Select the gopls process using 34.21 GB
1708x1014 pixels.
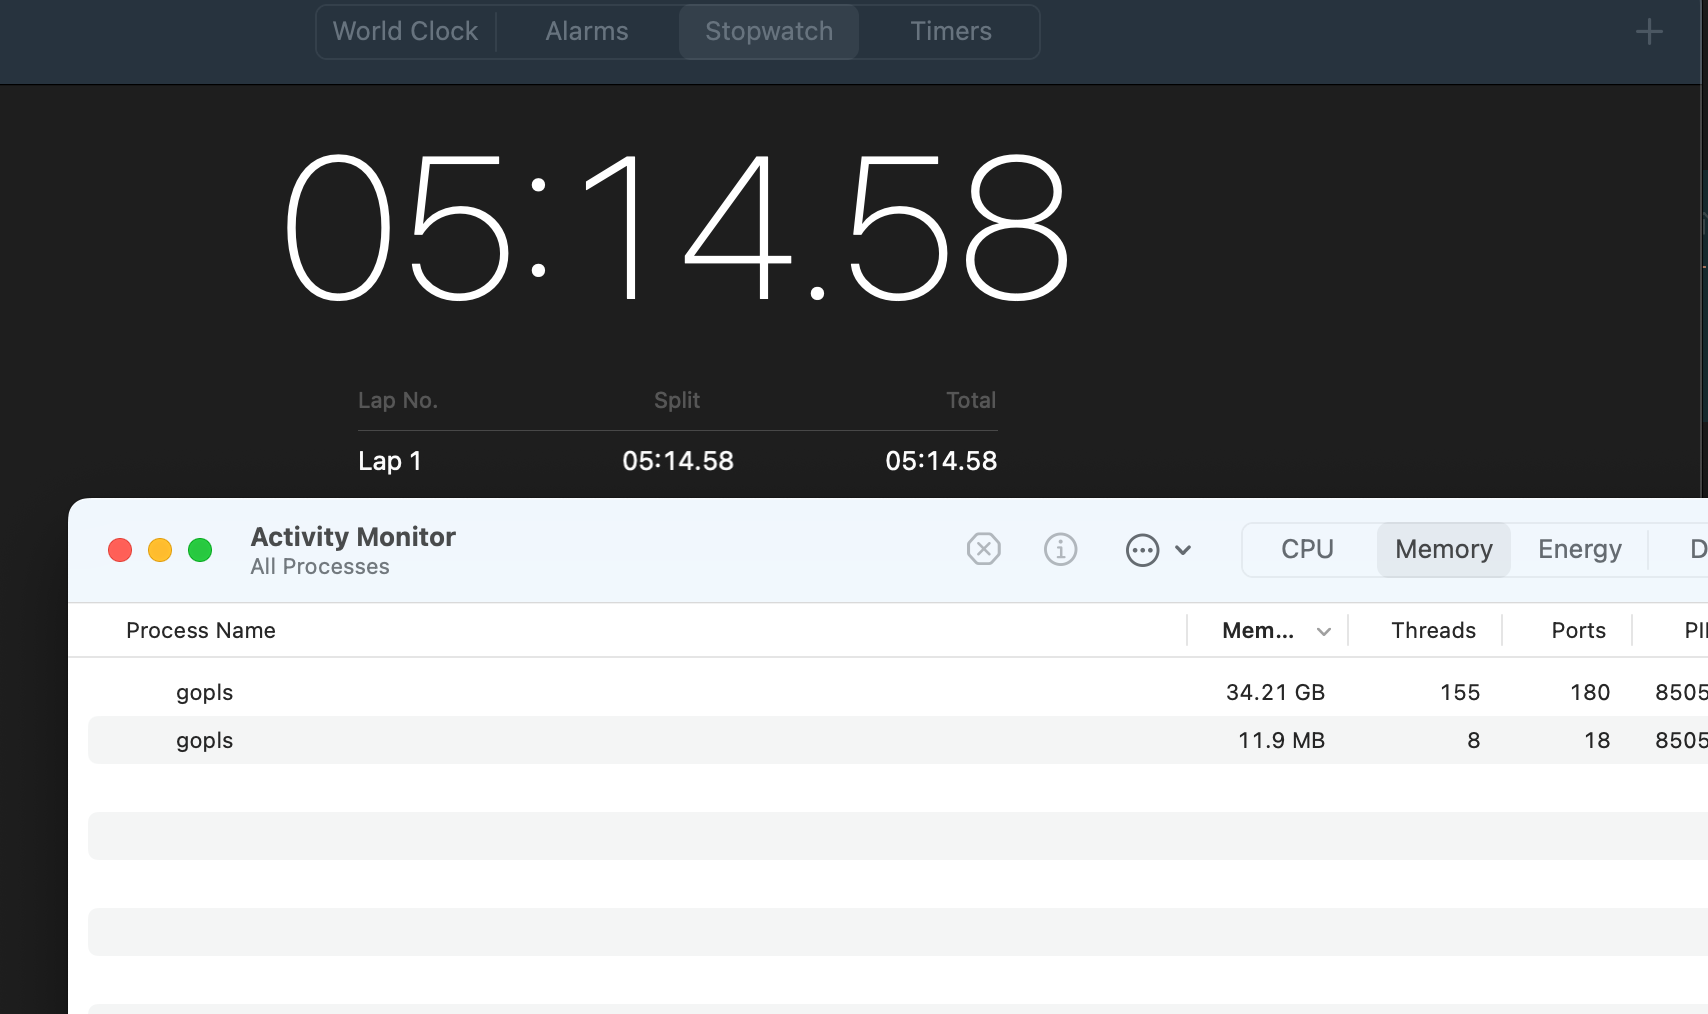click(x=205, y=692)
